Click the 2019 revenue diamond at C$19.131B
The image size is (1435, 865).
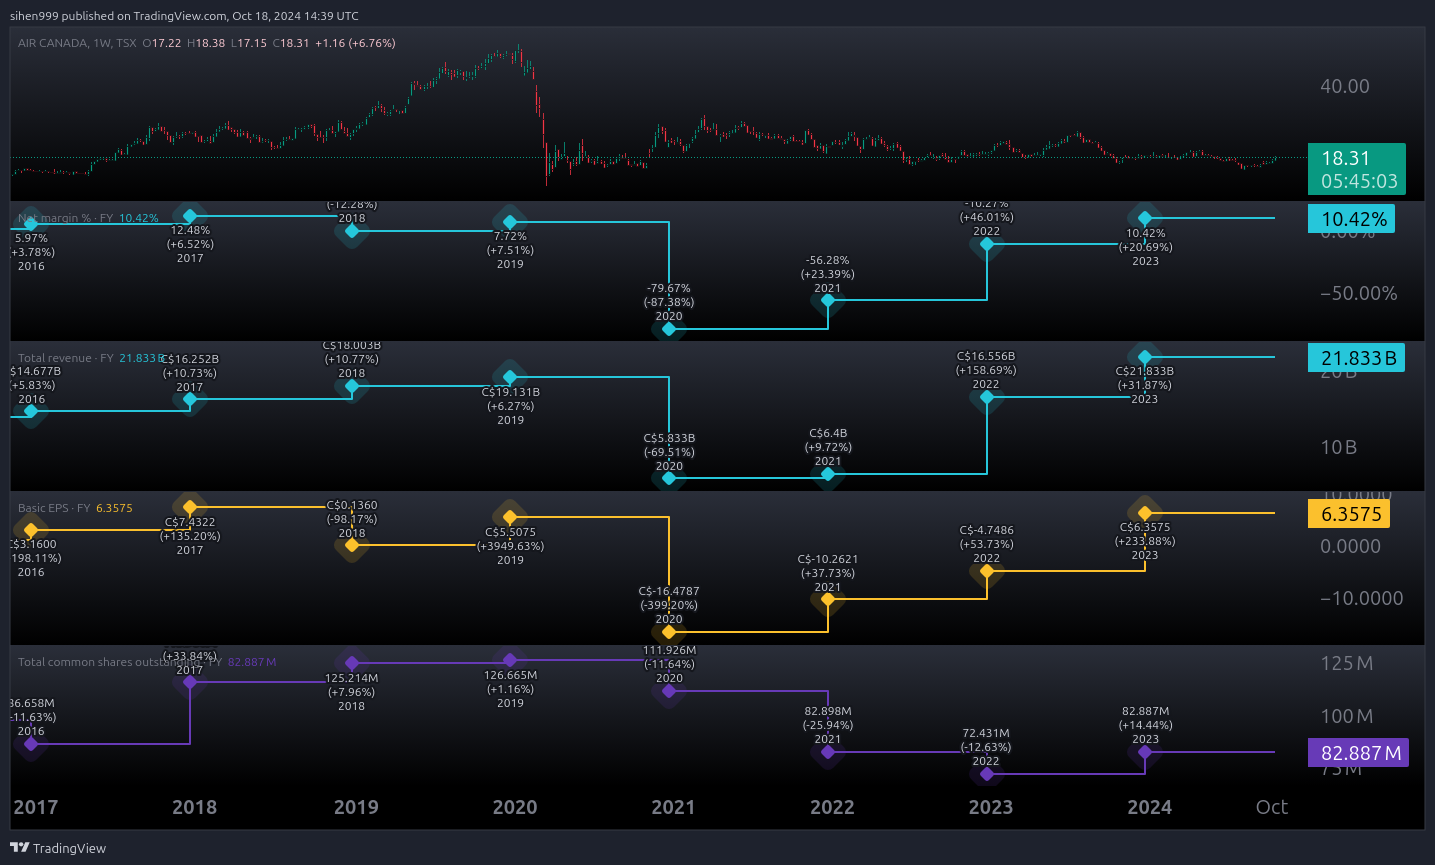point(510,377)
